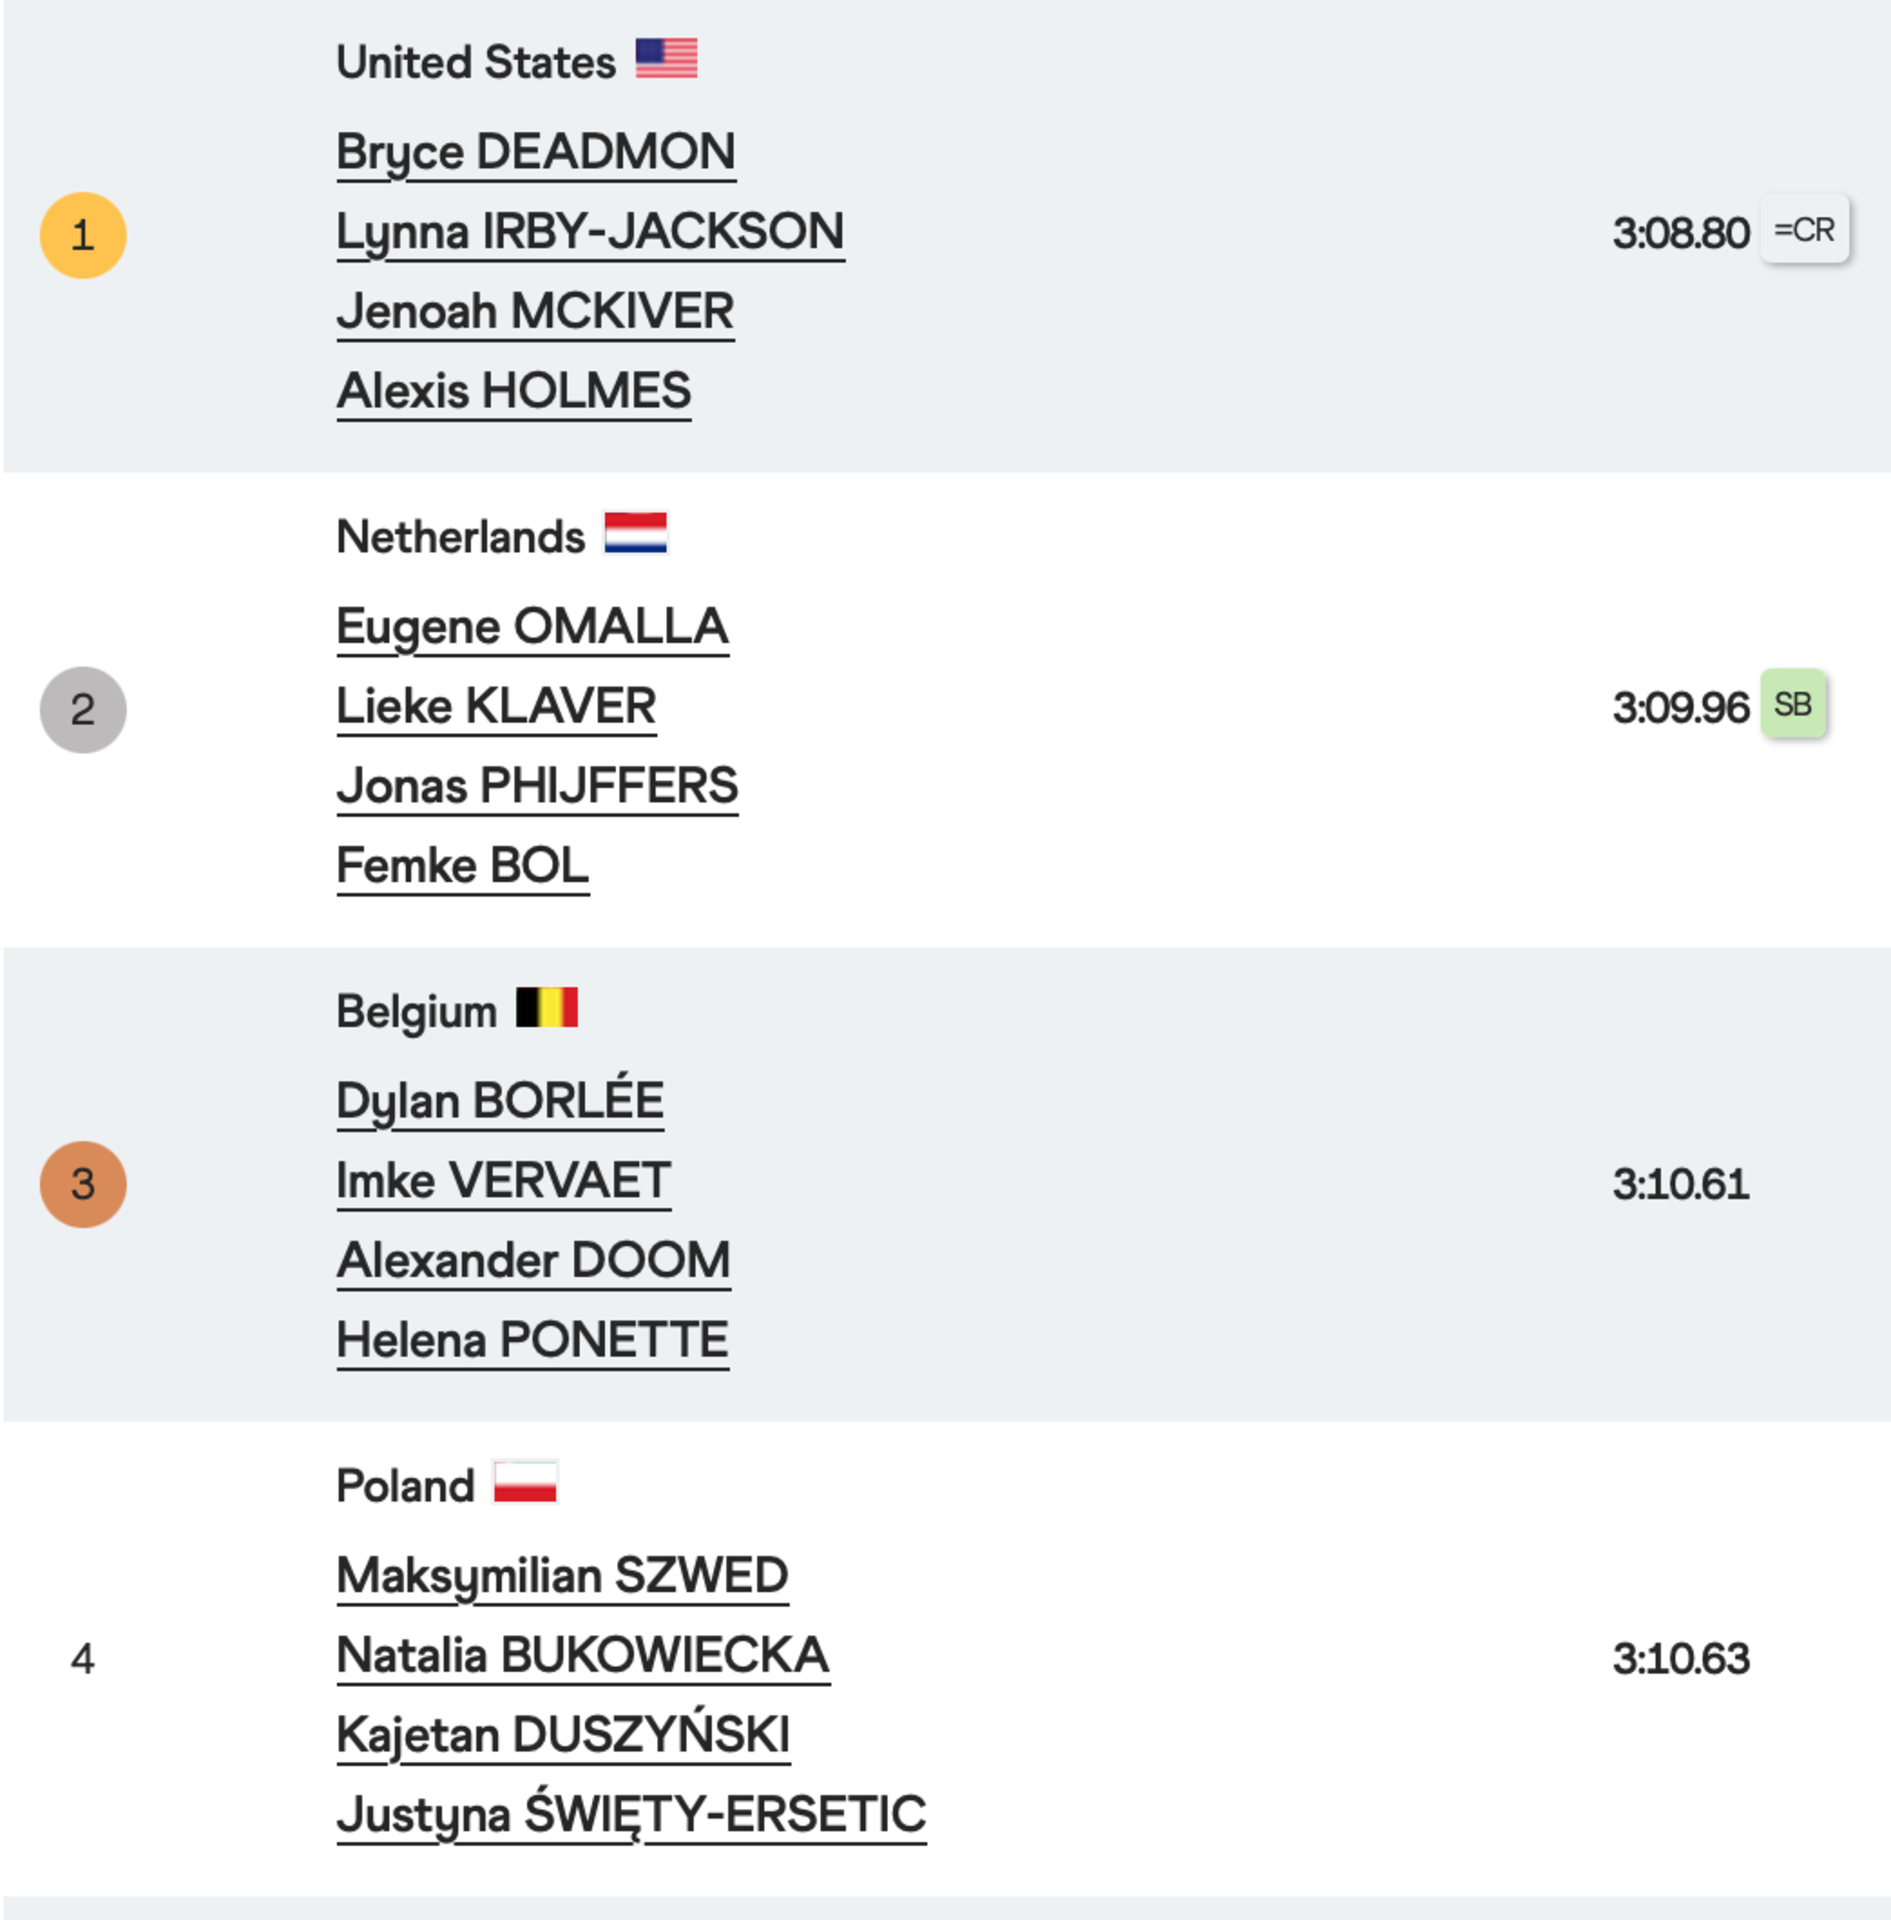Click the bronze third-place medal badge
The width and height of the screenshot is (1891, 1920).
(x=83, y=1185)
